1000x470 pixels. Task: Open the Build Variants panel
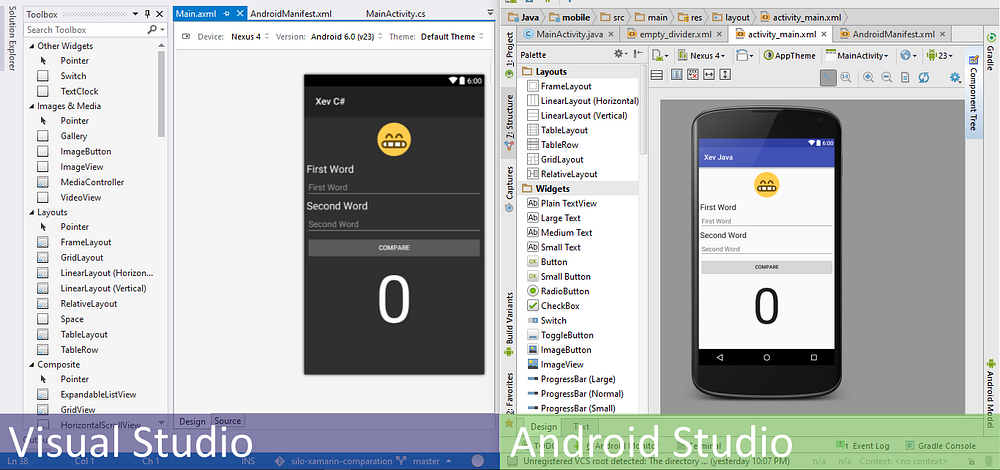(x=509, y=324)
